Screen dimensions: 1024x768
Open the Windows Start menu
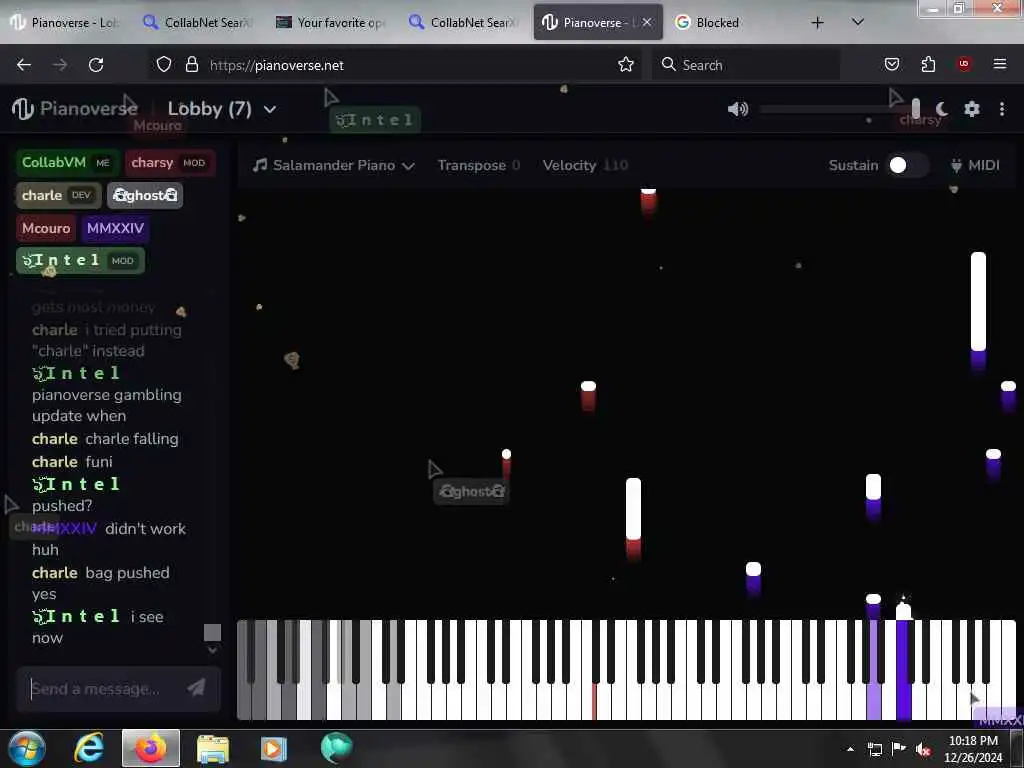(x=27, y=748)
